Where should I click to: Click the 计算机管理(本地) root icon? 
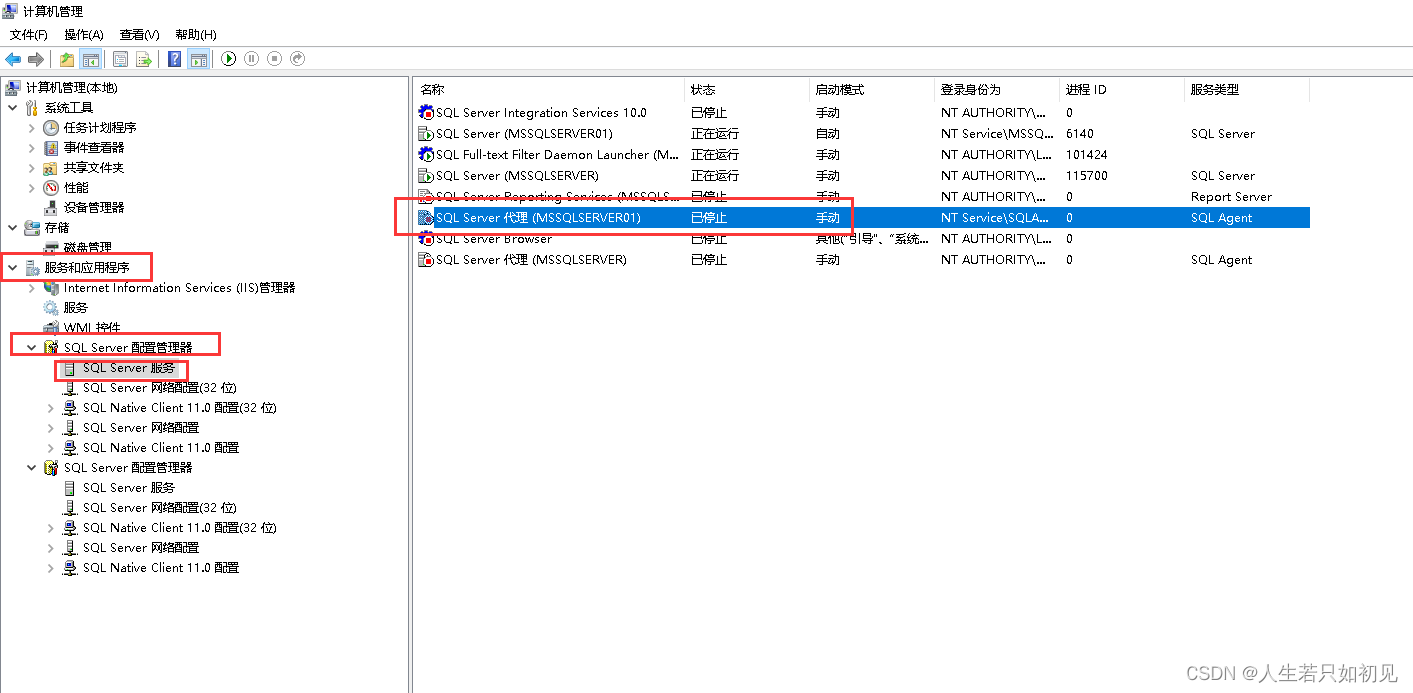pyautogui.click(x=13, y=88)
